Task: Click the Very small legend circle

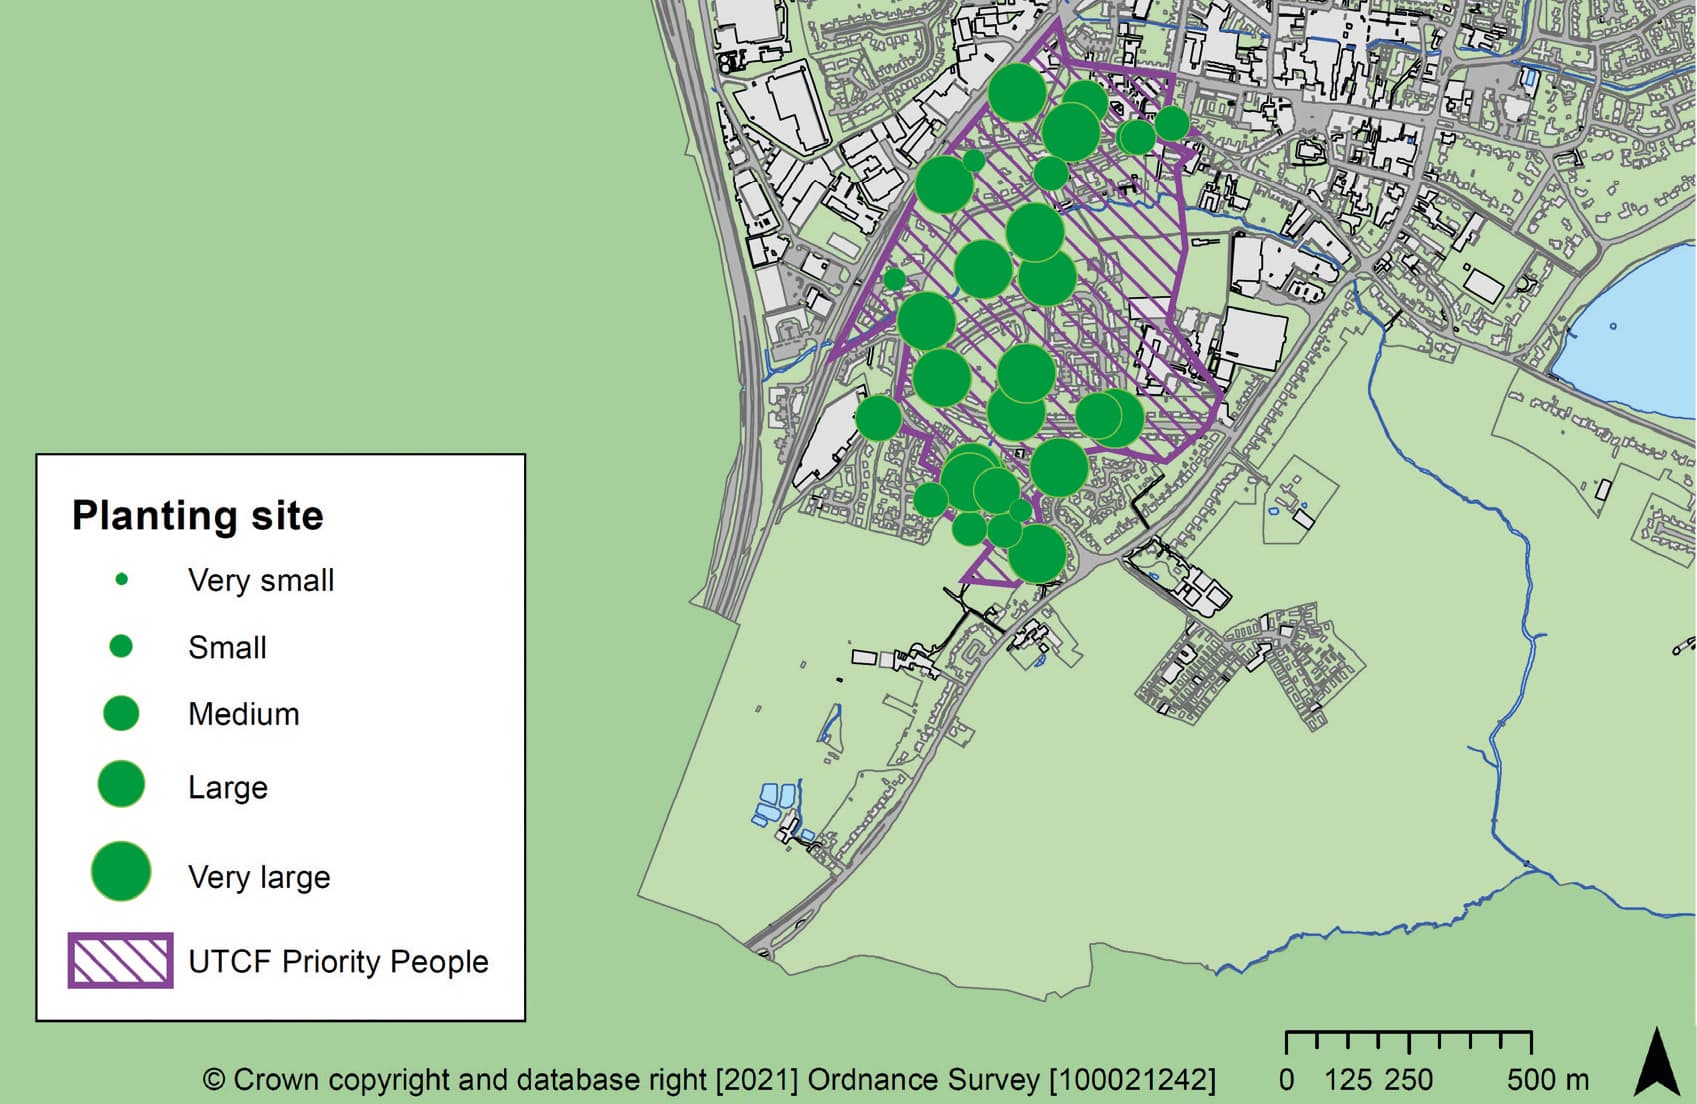Action: (122, 579)
